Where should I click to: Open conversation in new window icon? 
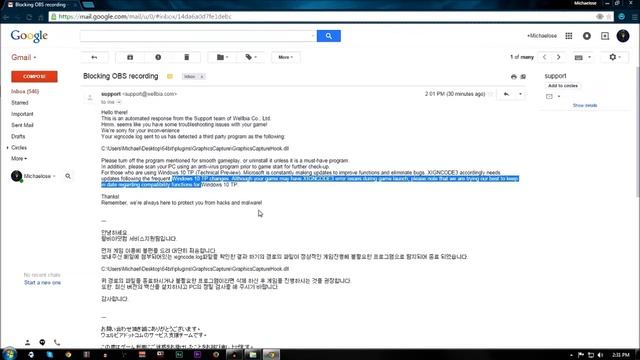(523, 76)
